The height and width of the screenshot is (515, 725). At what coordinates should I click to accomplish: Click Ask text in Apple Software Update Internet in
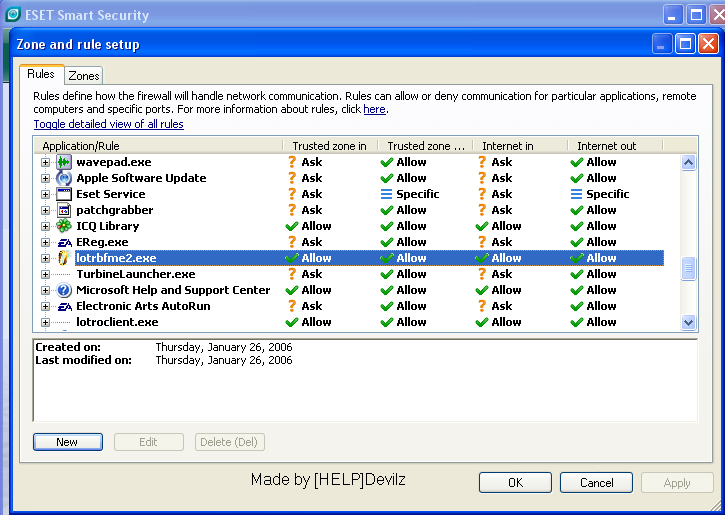coord(502,178)
